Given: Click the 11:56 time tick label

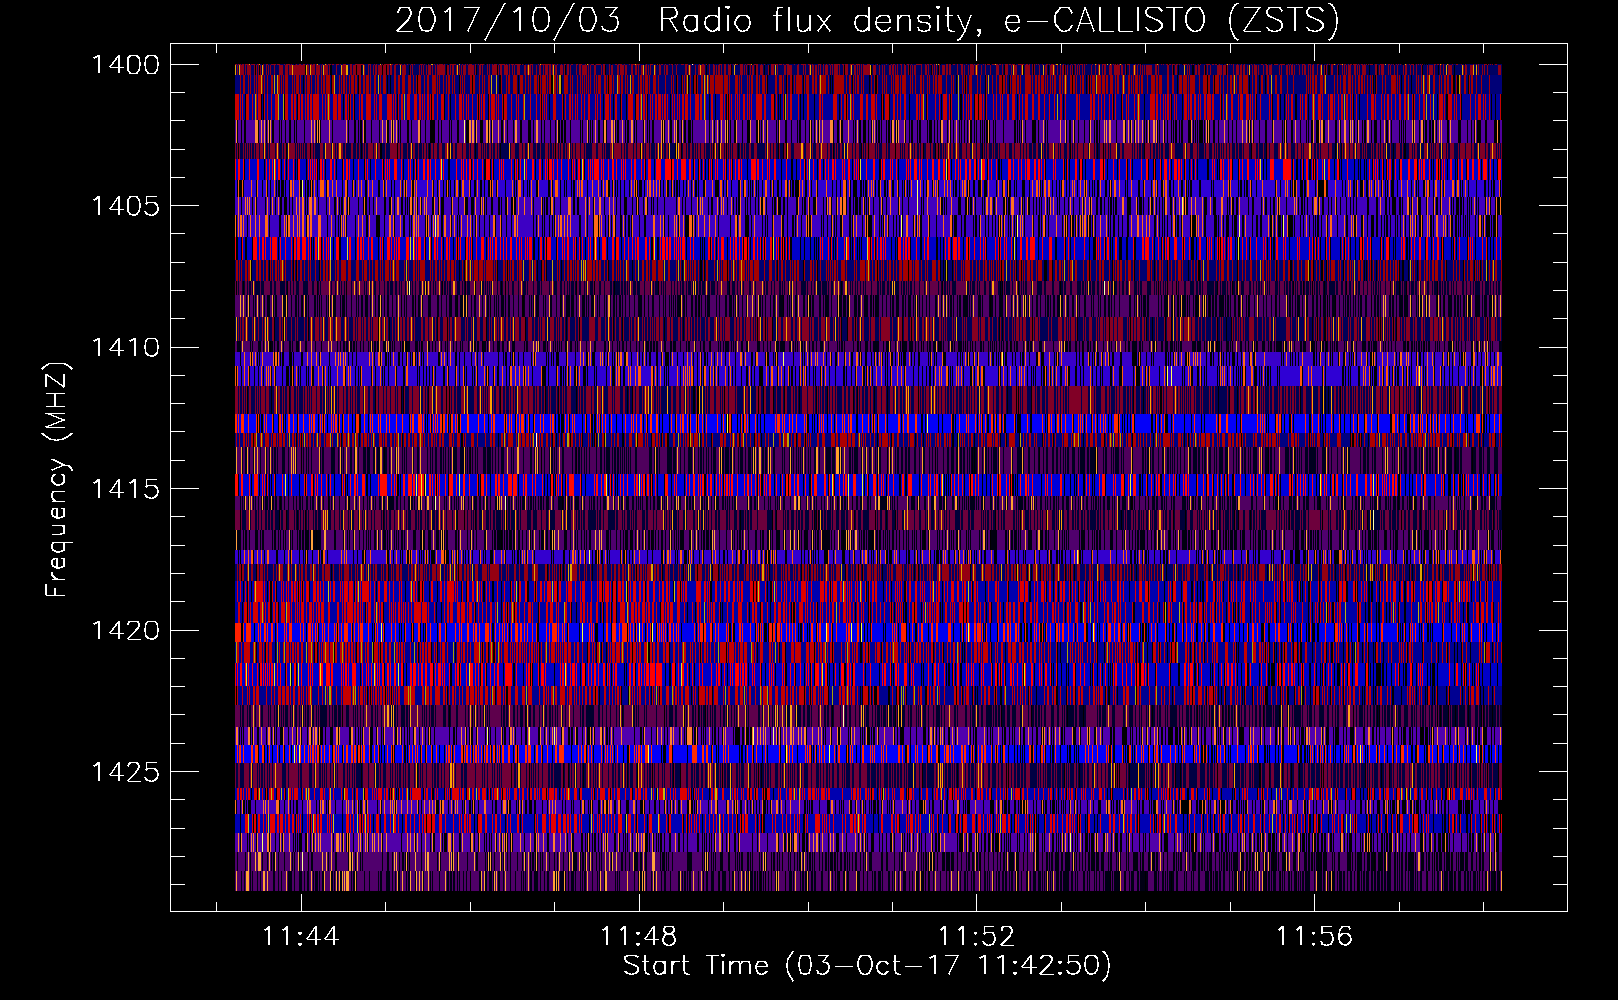Looking at the screenshot, I should pos(1314,937).
